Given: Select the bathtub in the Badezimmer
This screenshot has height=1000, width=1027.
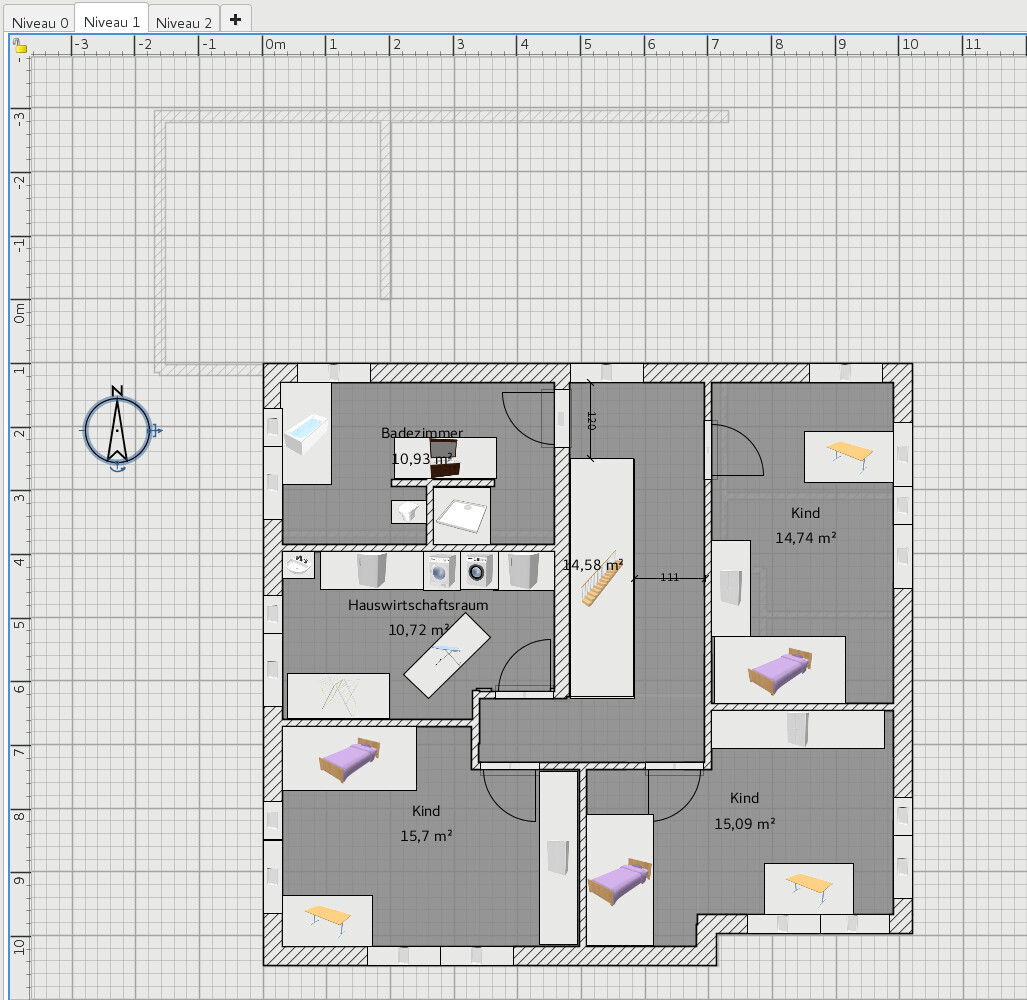Looking at the screenshot, I should click(x=306, y=435).
